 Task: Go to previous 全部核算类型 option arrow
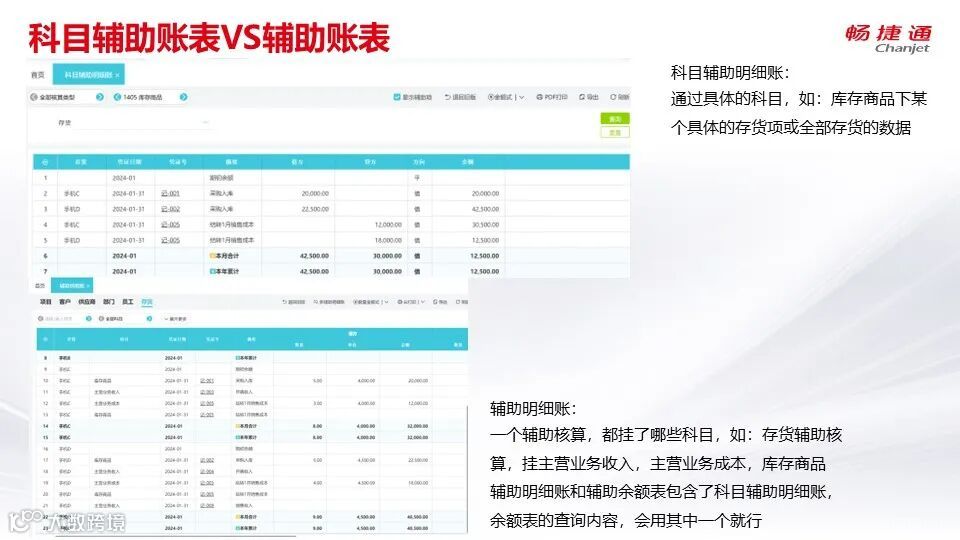coord(34,97)
